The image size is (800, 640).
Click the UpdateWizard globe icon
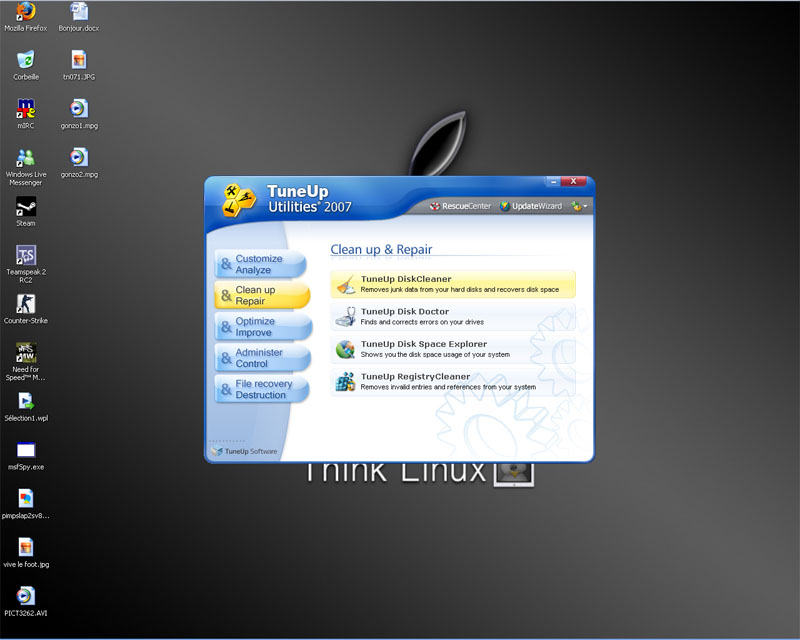505,206
